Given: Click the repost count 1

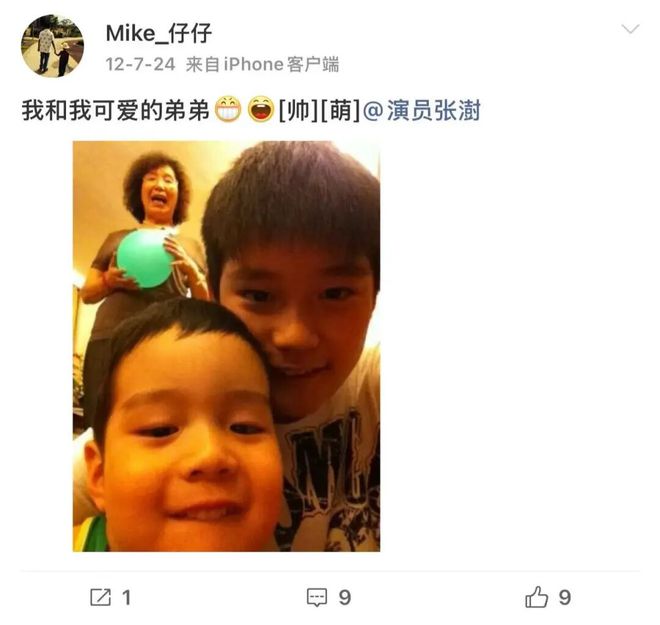Looking at the screenshot, I should click(126, 598).
